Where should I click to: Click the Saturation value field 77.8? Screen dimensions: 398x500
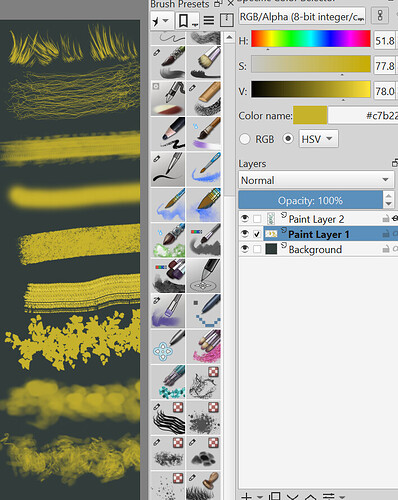pyautogui.click(x=386, y=66)
